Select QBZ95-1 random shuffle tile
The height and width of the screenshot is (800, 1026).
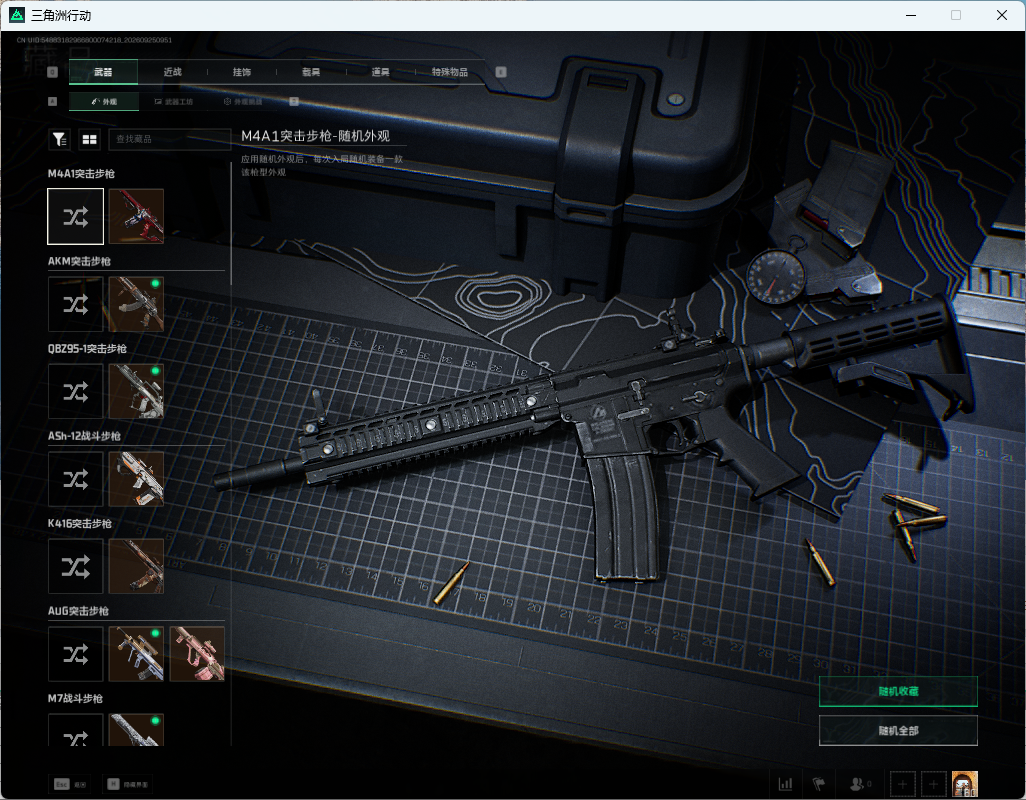76,391
